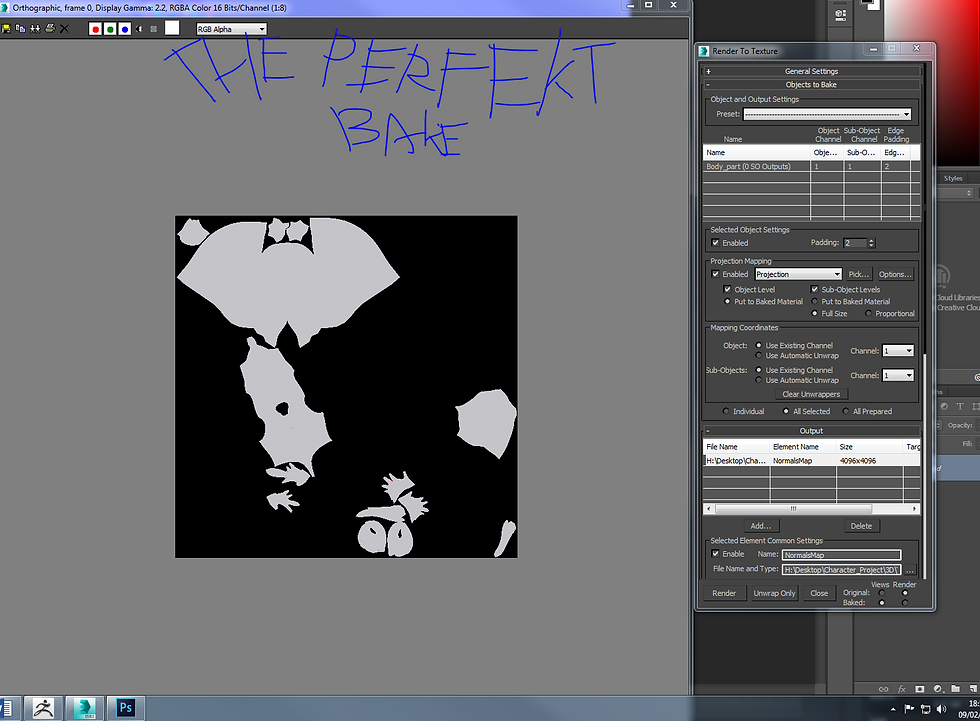Select the Full Size radio button
980x721 pixels.
tap(814, 314)
